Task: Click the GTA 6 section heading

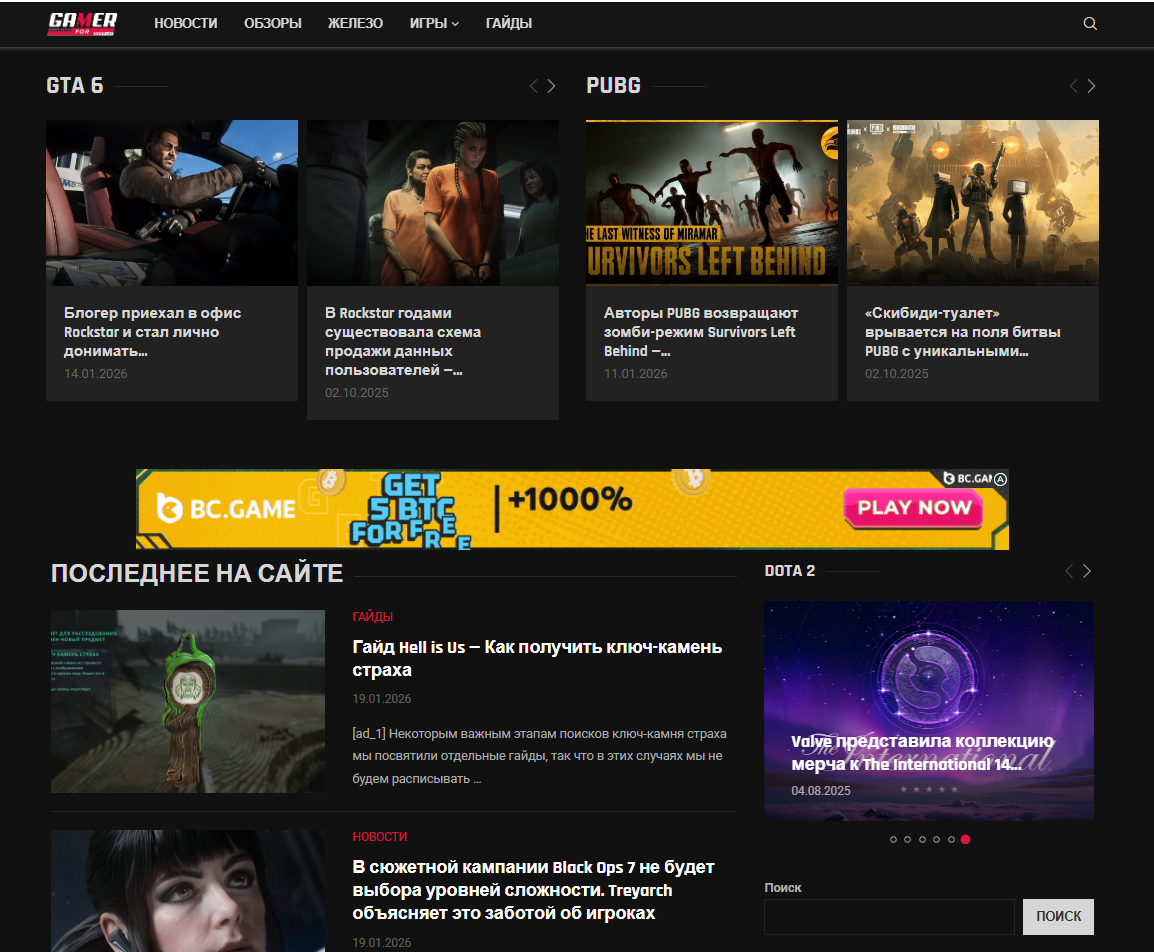Action: 74,85
